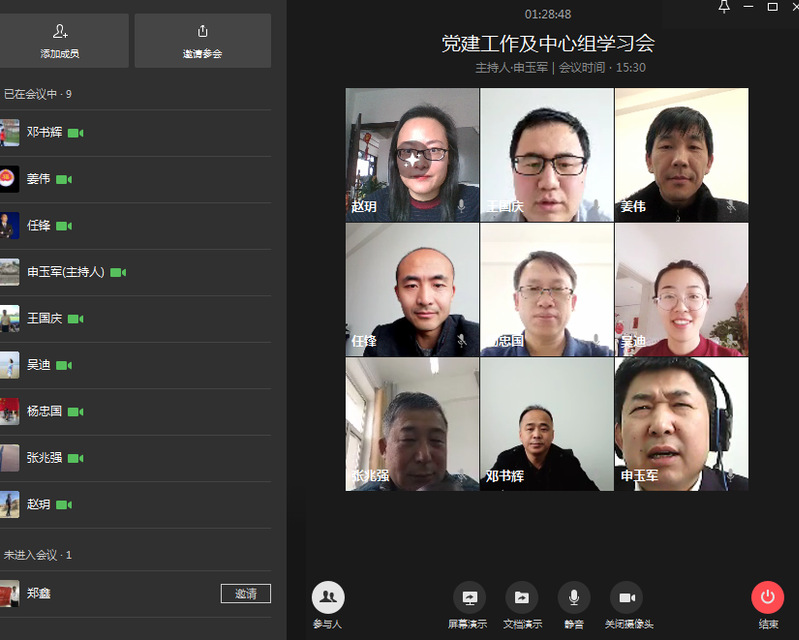Click the 添加成员 add member icon
This screenshot has width=799, height=640.
click(x=60, y=32)
